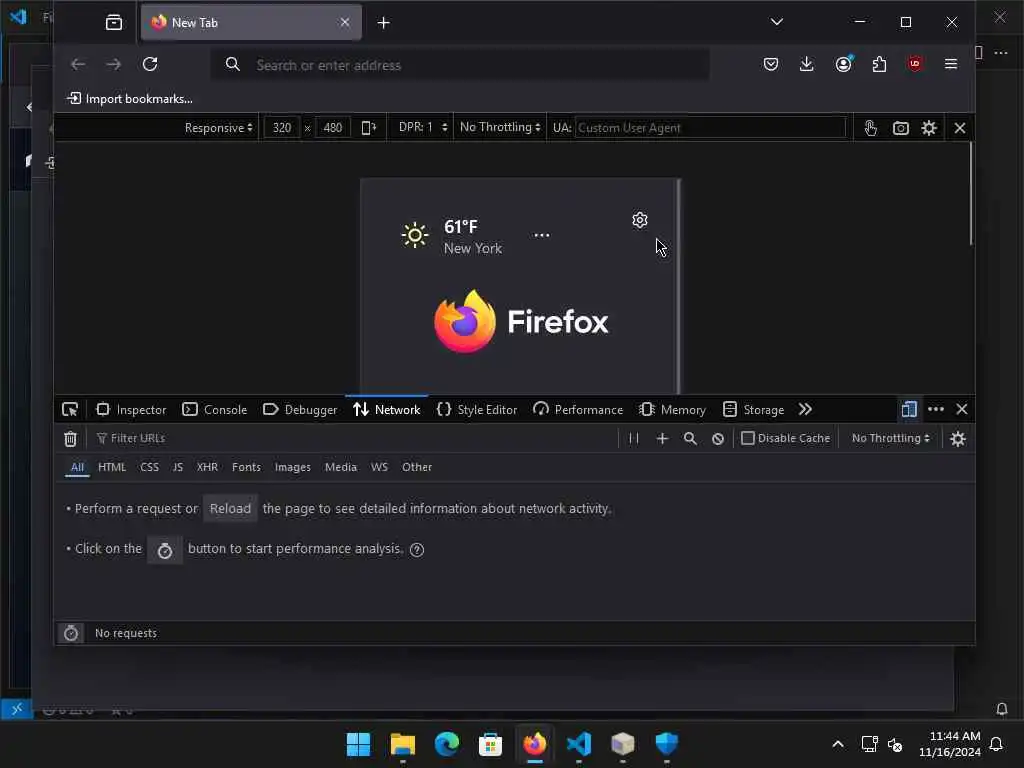Focus the Search or enter address bar
This screenshot has width=1024, height=768.
click(460, 65)
